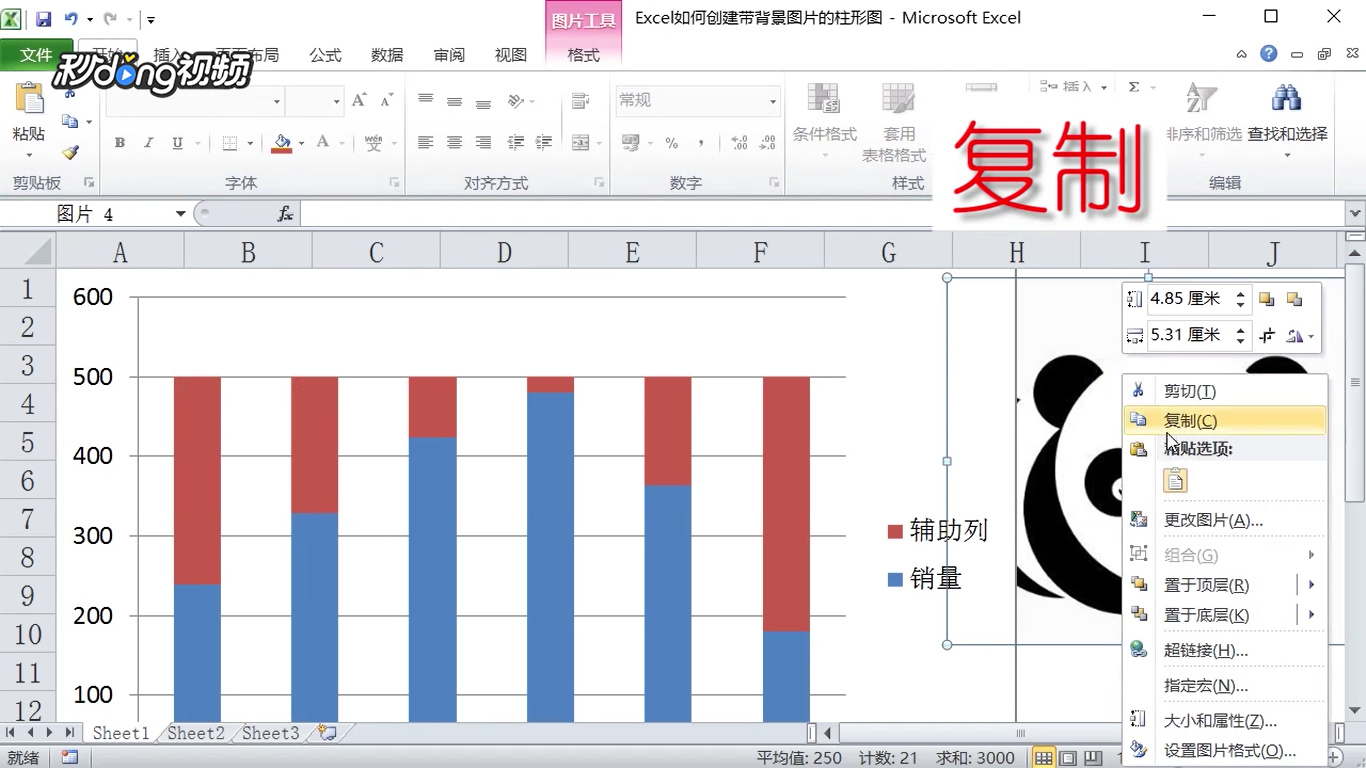The width and height of the screenshot is (1366, 768).
Task: Increase decimal places
Action: pos(739,143)
